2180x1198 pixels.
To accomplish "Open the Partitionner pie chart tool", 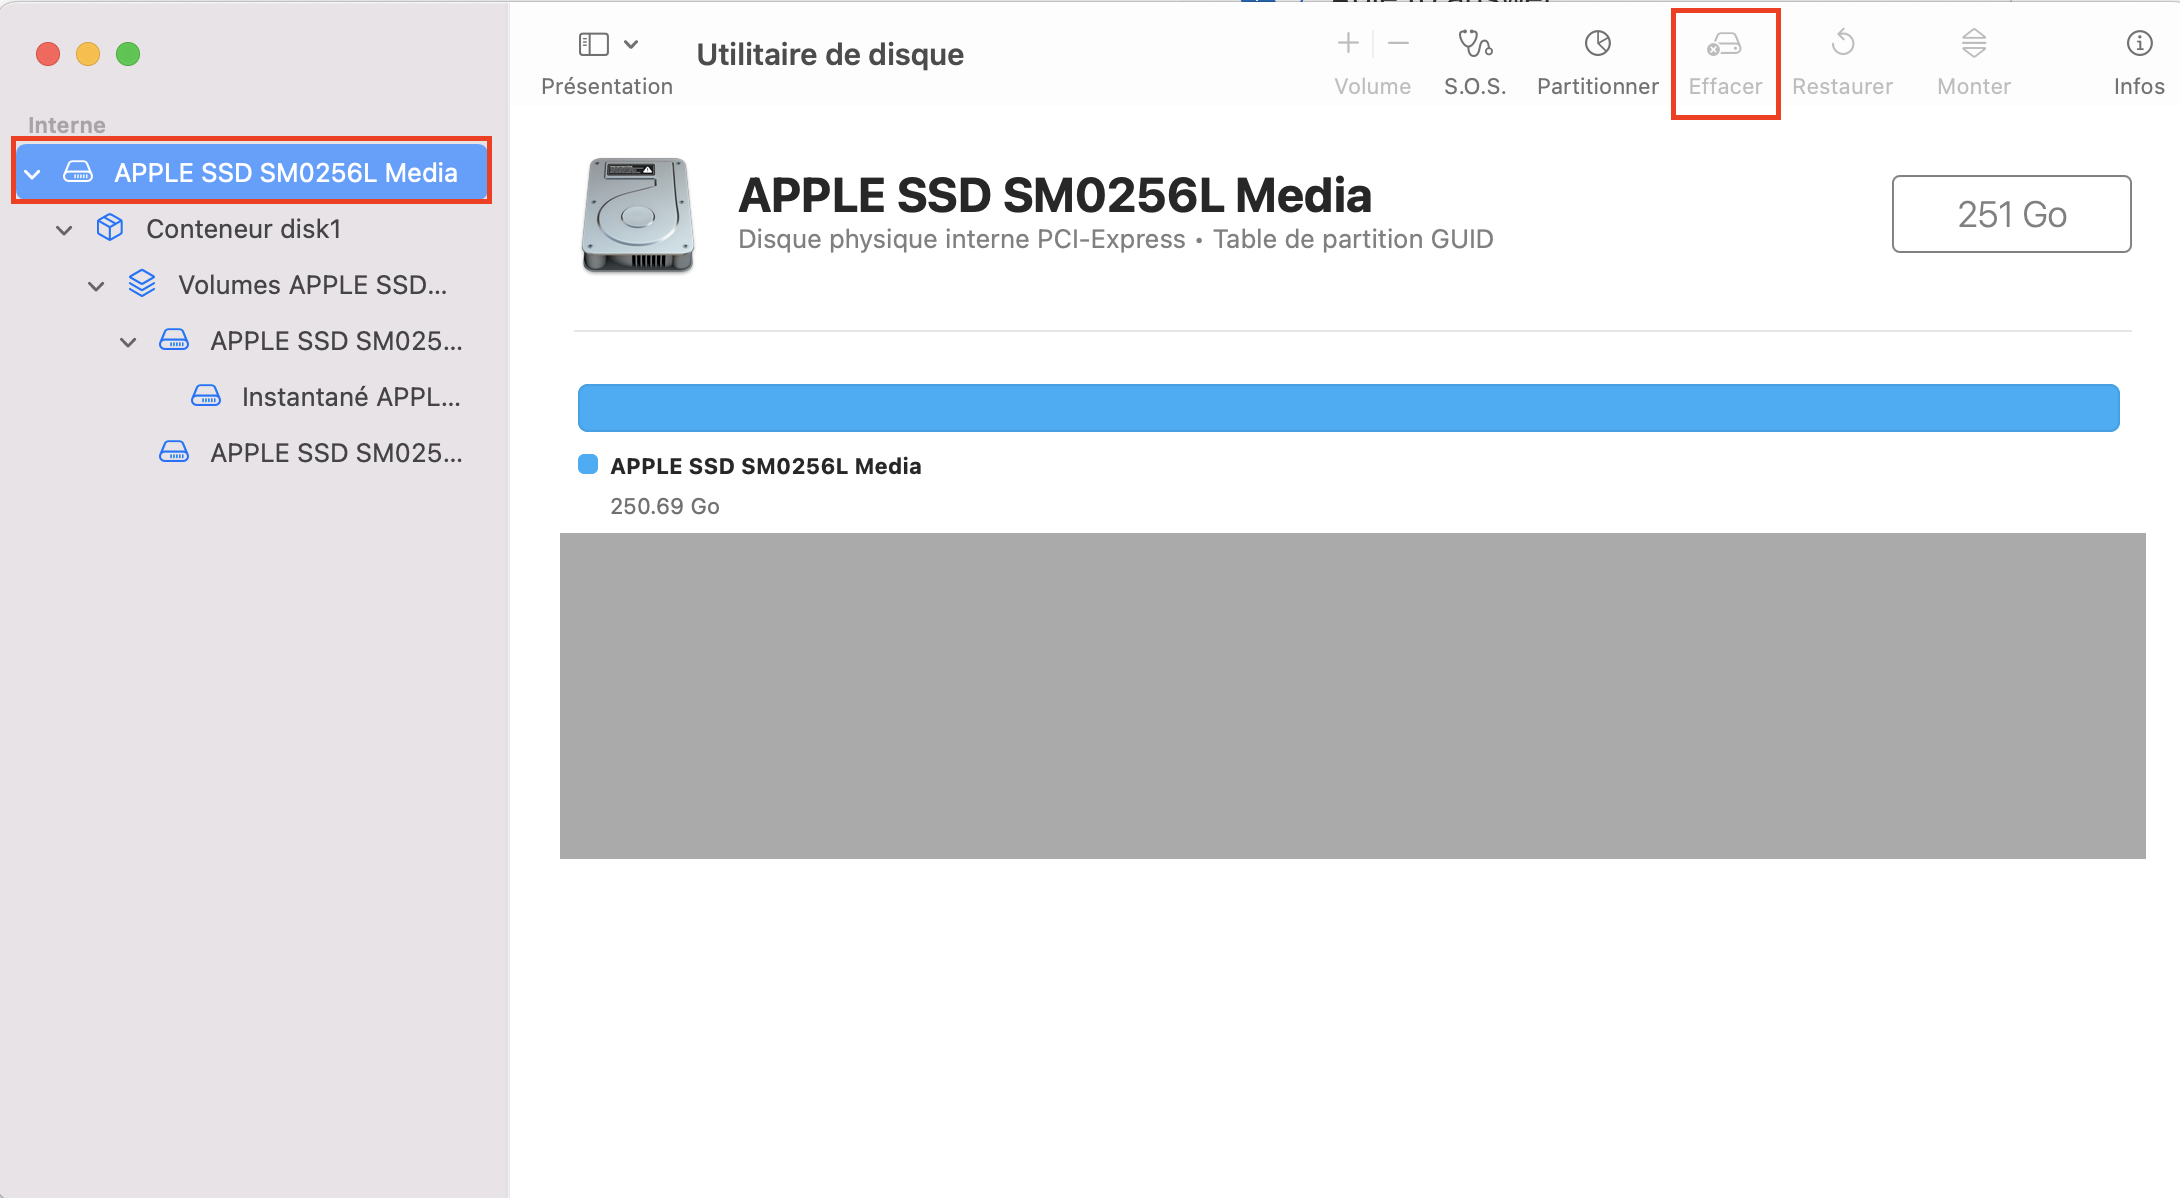I will tap(1597, 44).
